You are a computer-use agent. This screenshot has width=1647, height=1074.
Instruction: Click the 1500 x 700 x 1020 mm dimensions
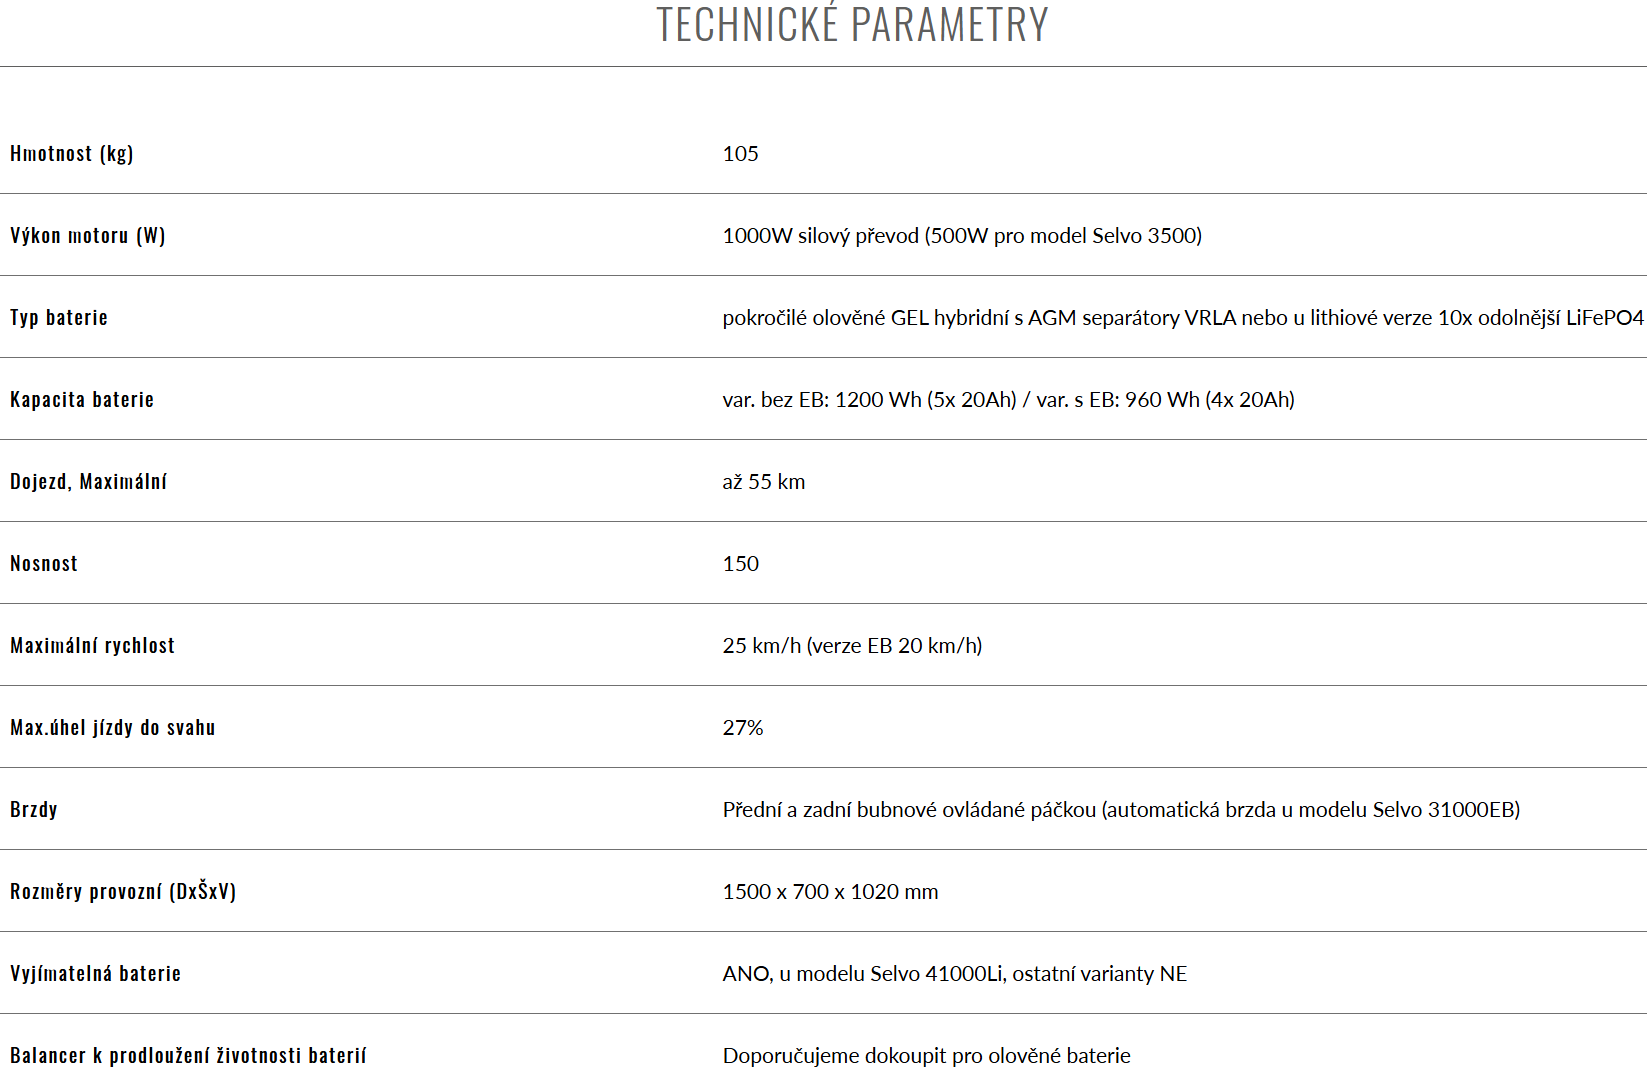click(x=831, y=891)
